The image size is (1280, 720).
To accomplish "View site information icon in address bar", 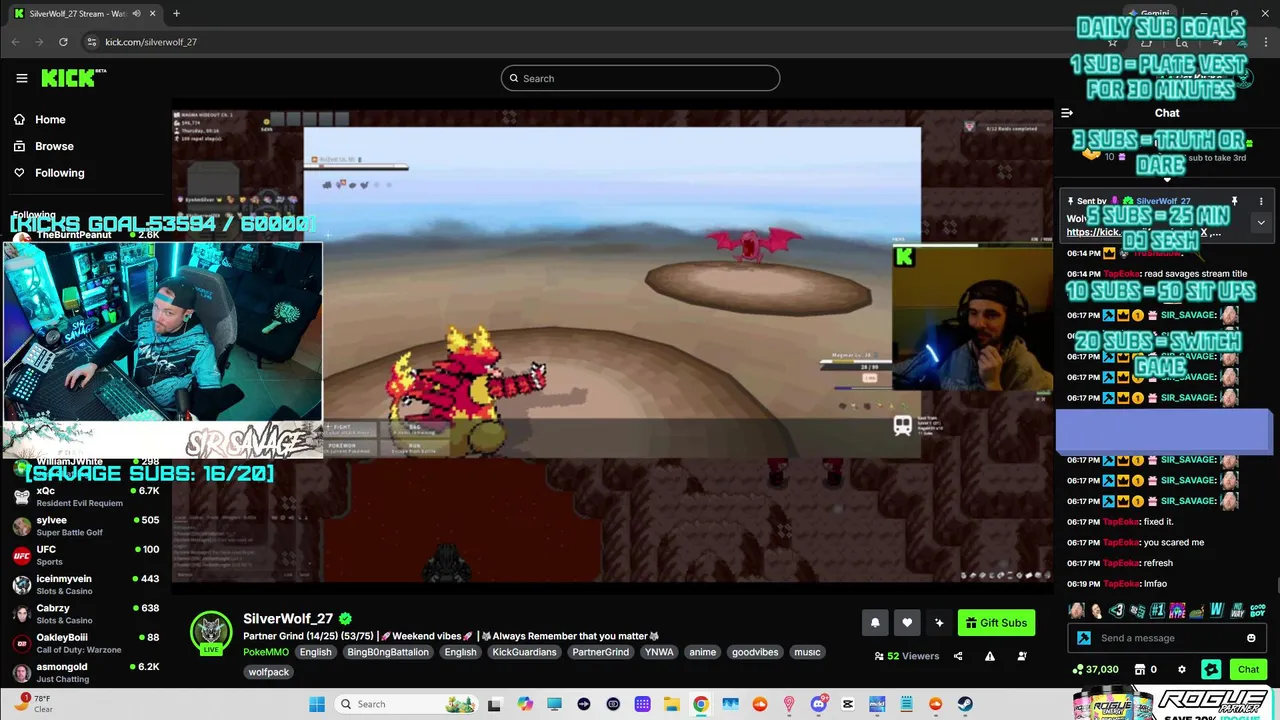I will point(92,42).
